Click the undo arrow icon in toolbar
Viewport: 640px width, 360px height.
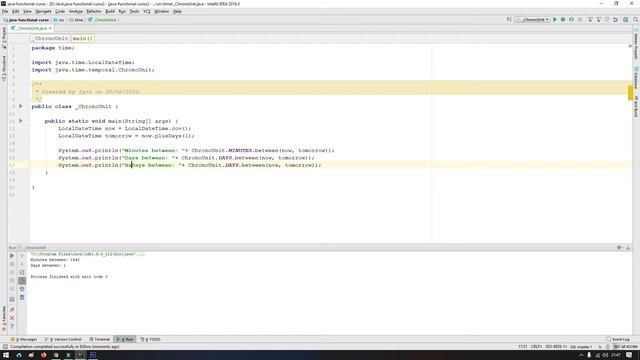click(616, 20)
